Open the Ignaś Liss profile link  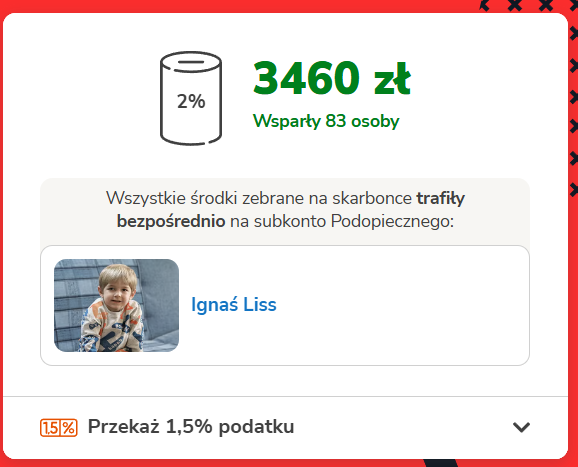(234, 305)
